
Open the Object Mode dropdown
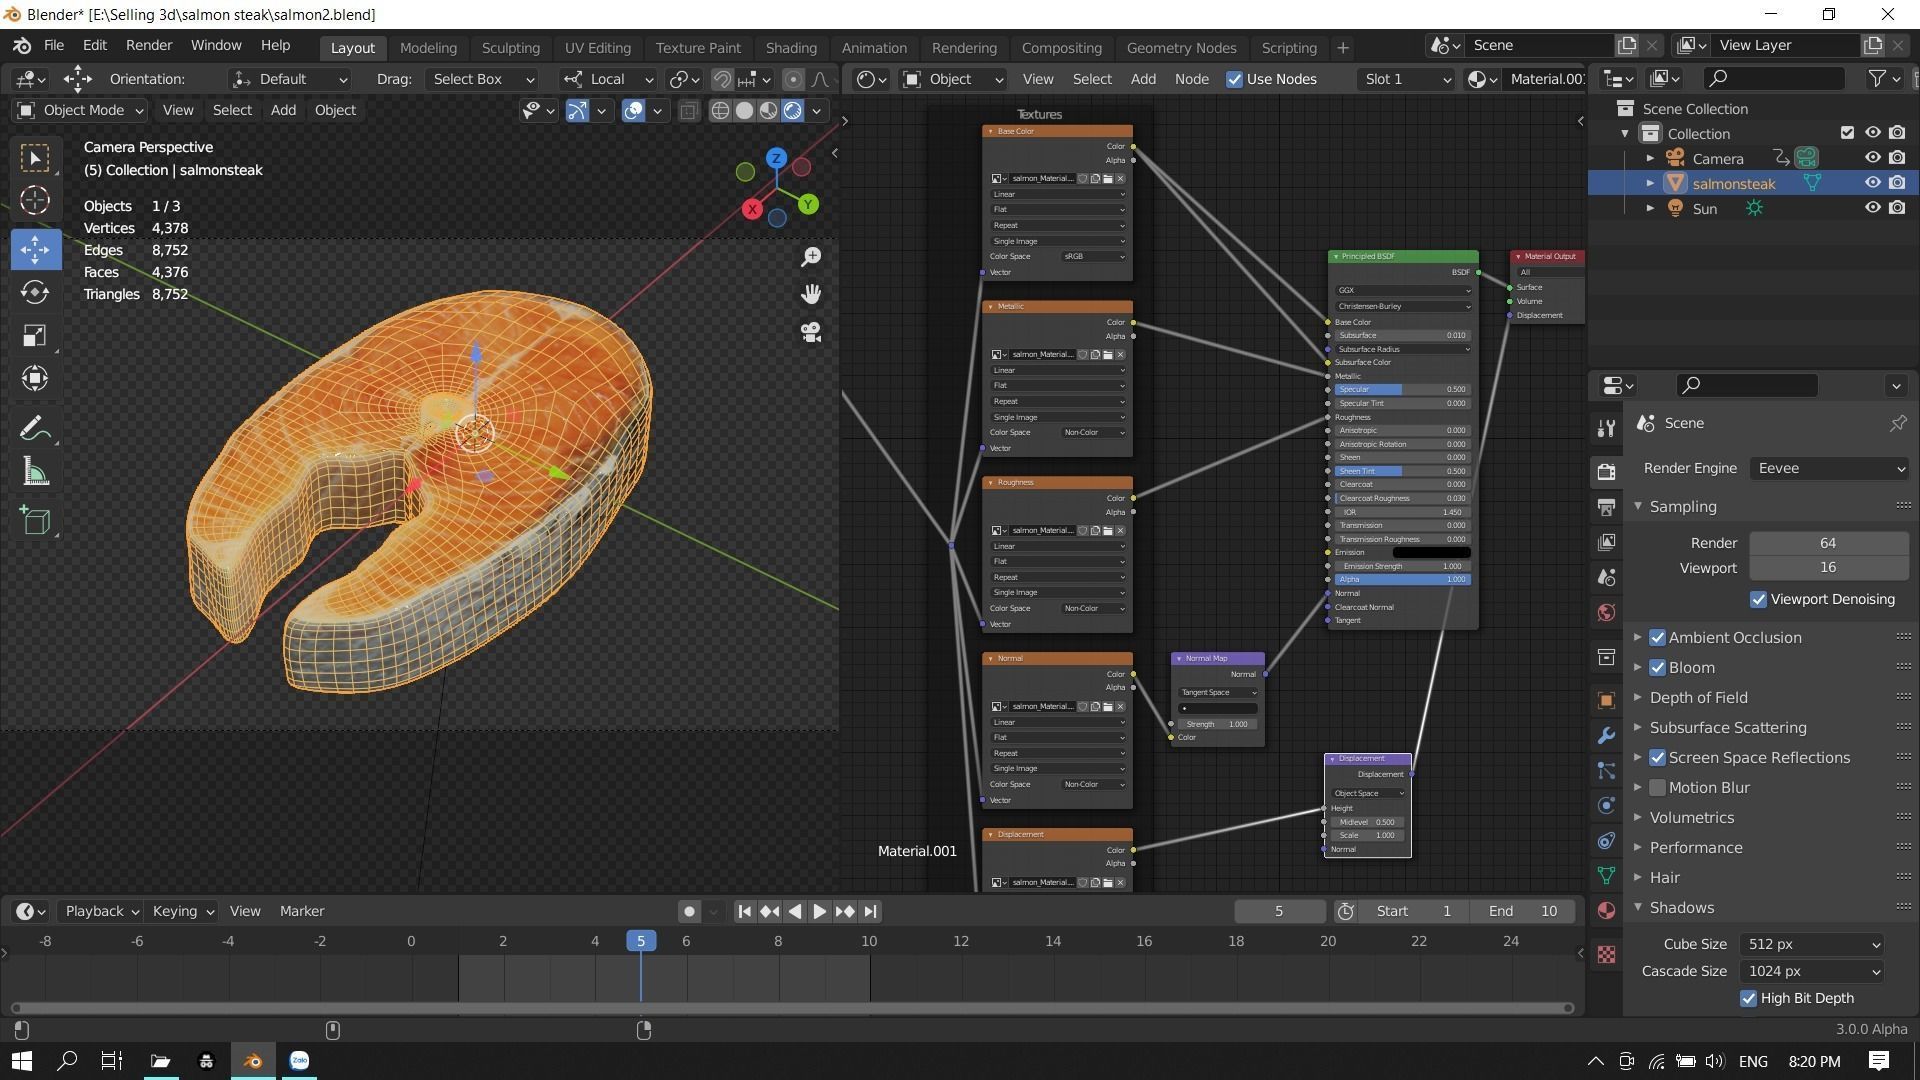click(80, 110)
